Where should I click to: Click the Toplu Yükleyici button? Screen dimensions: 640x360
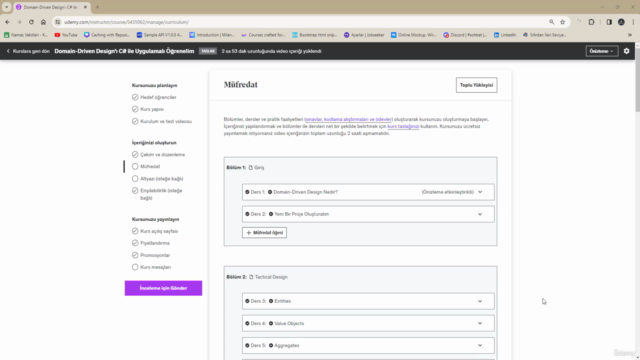[x=476, y=85]
